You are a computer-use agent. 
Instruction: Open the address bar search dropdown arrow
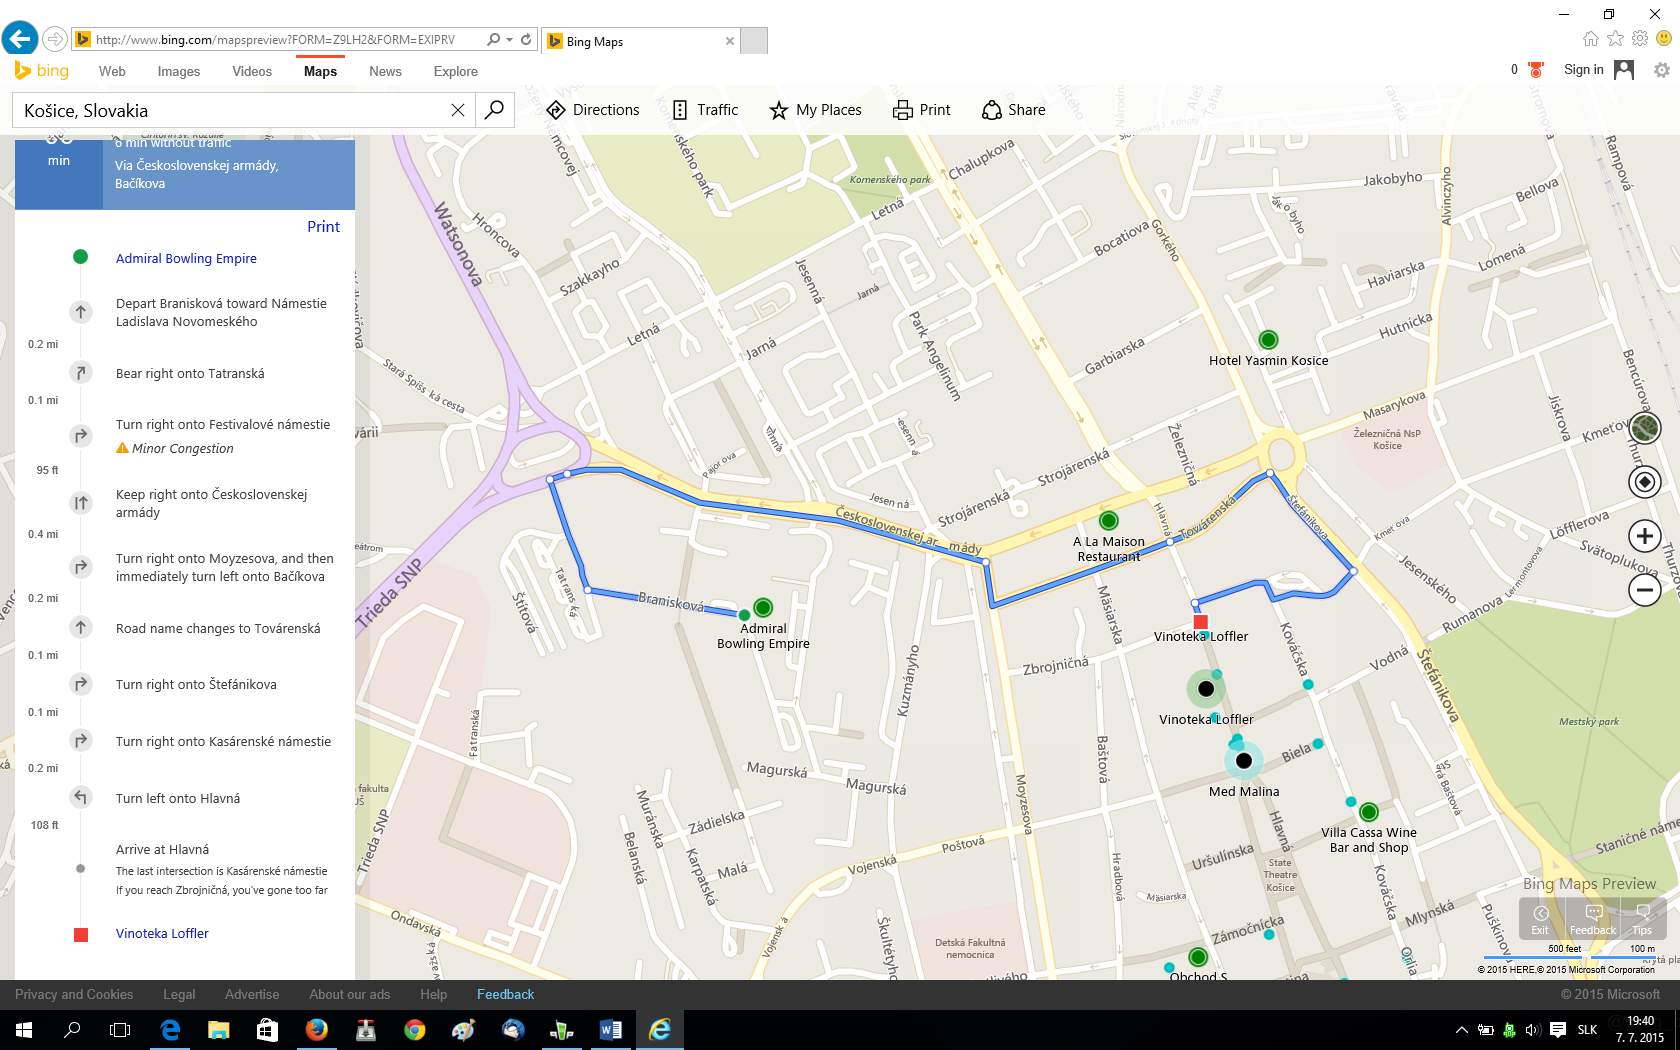509,40
